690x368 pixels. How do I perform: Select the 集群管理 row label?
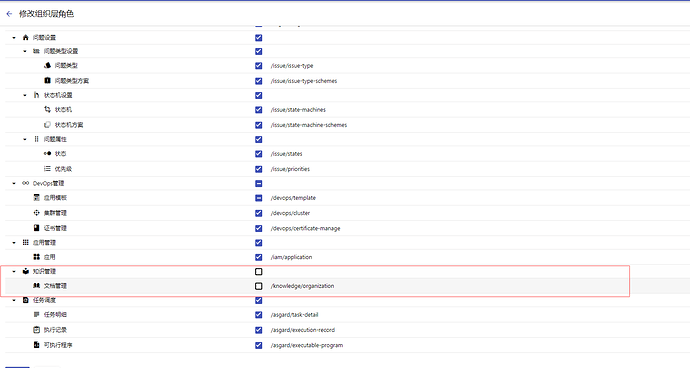[55, 213]
